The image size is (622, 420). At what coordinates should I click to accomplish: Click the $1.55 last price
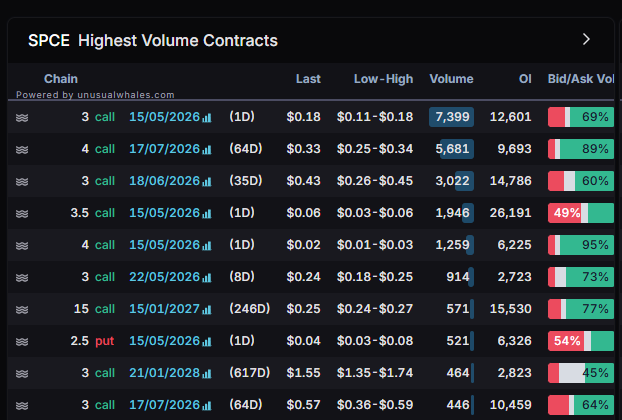(303, 373)
